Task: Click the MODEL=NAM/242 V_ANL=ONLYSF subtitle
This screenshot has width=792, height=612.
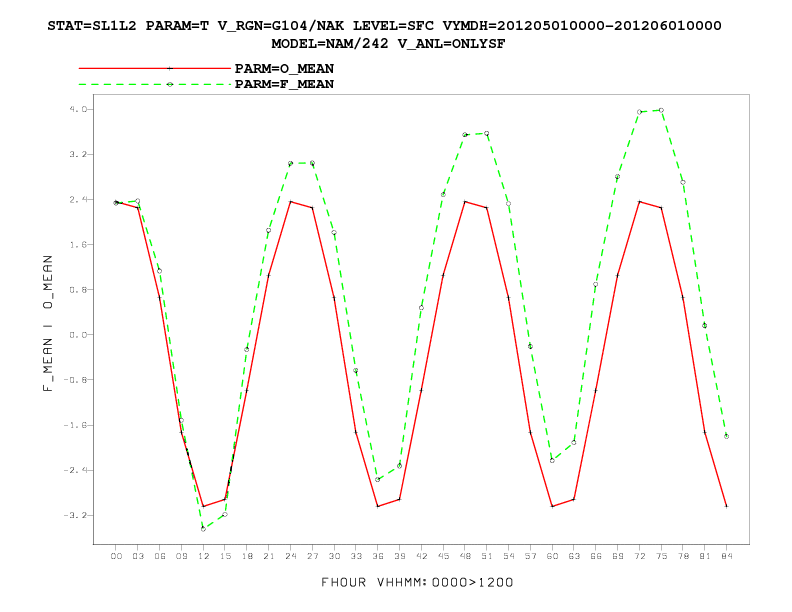Action: tap(388, 44)
